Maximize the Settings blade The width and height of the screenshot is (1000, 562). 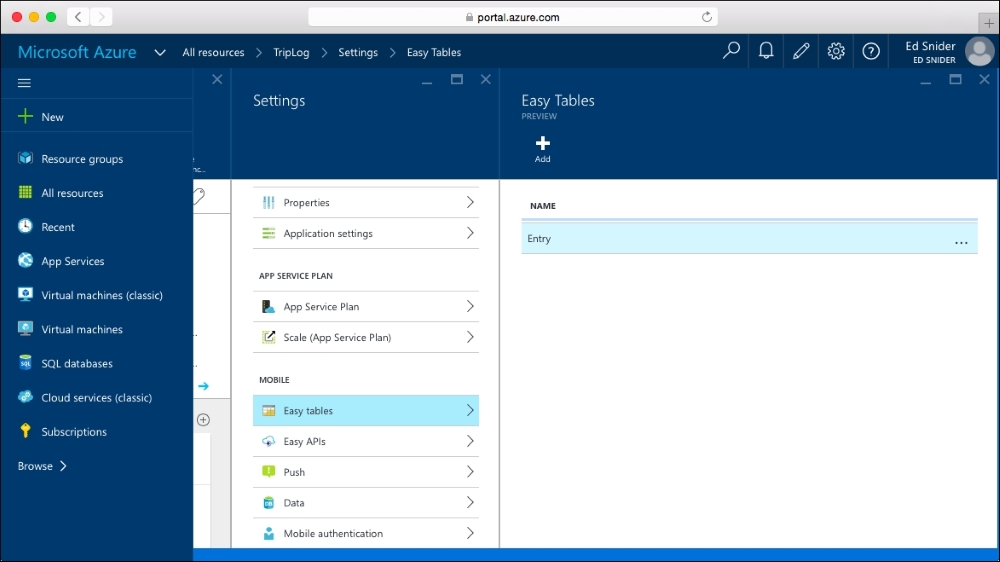point(457,79)
